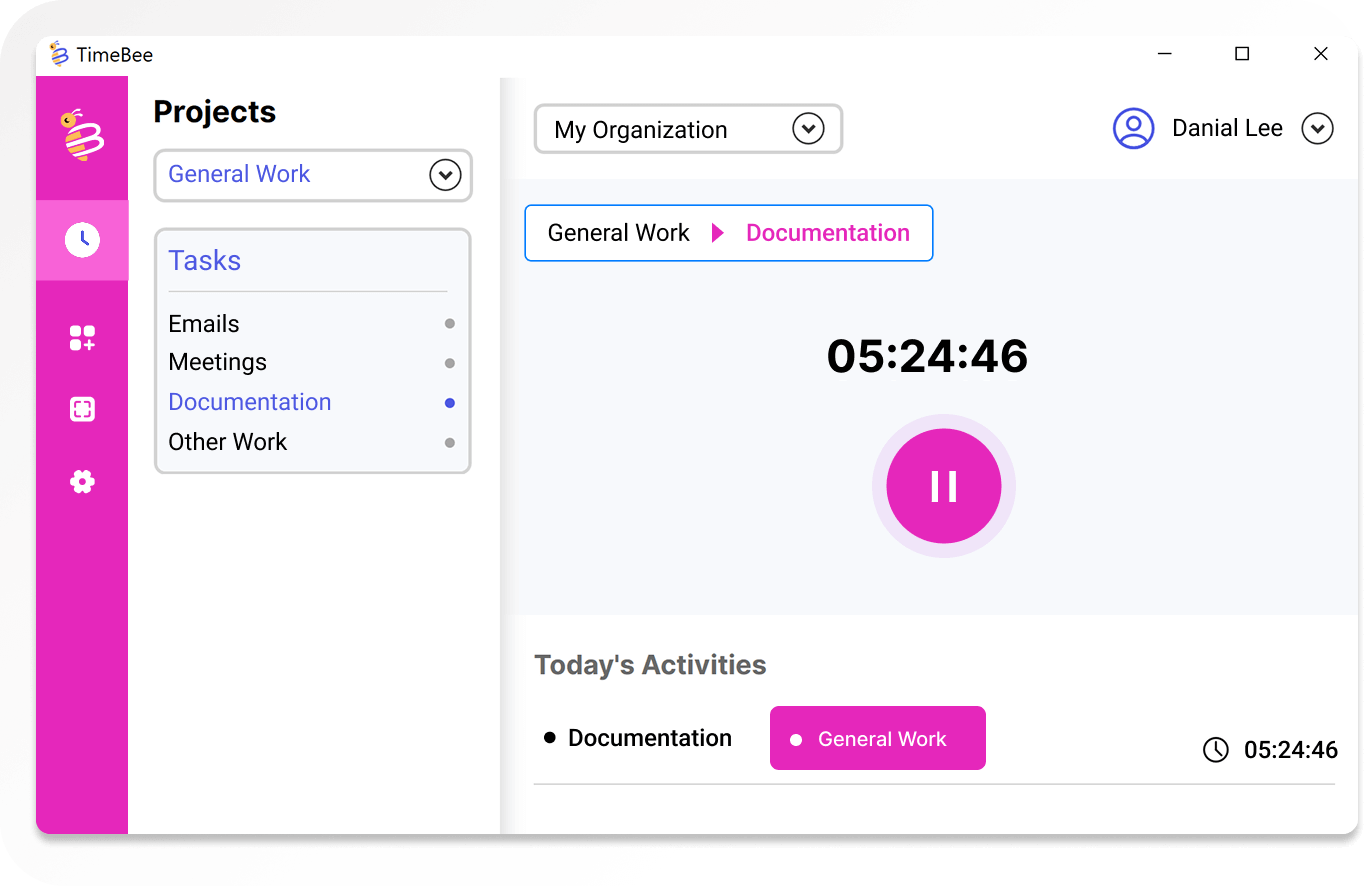Click the Danial Lee profile avatar icon
The width and height of the screenshot is (1366, 886).
point(1133,128)
